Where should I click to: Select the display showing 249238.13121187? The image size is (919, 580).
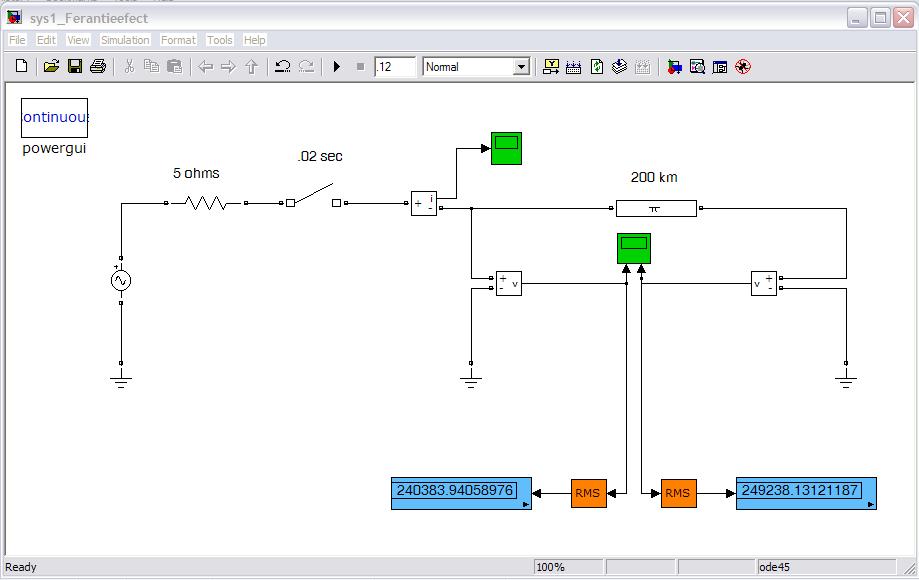click(805, 493)
